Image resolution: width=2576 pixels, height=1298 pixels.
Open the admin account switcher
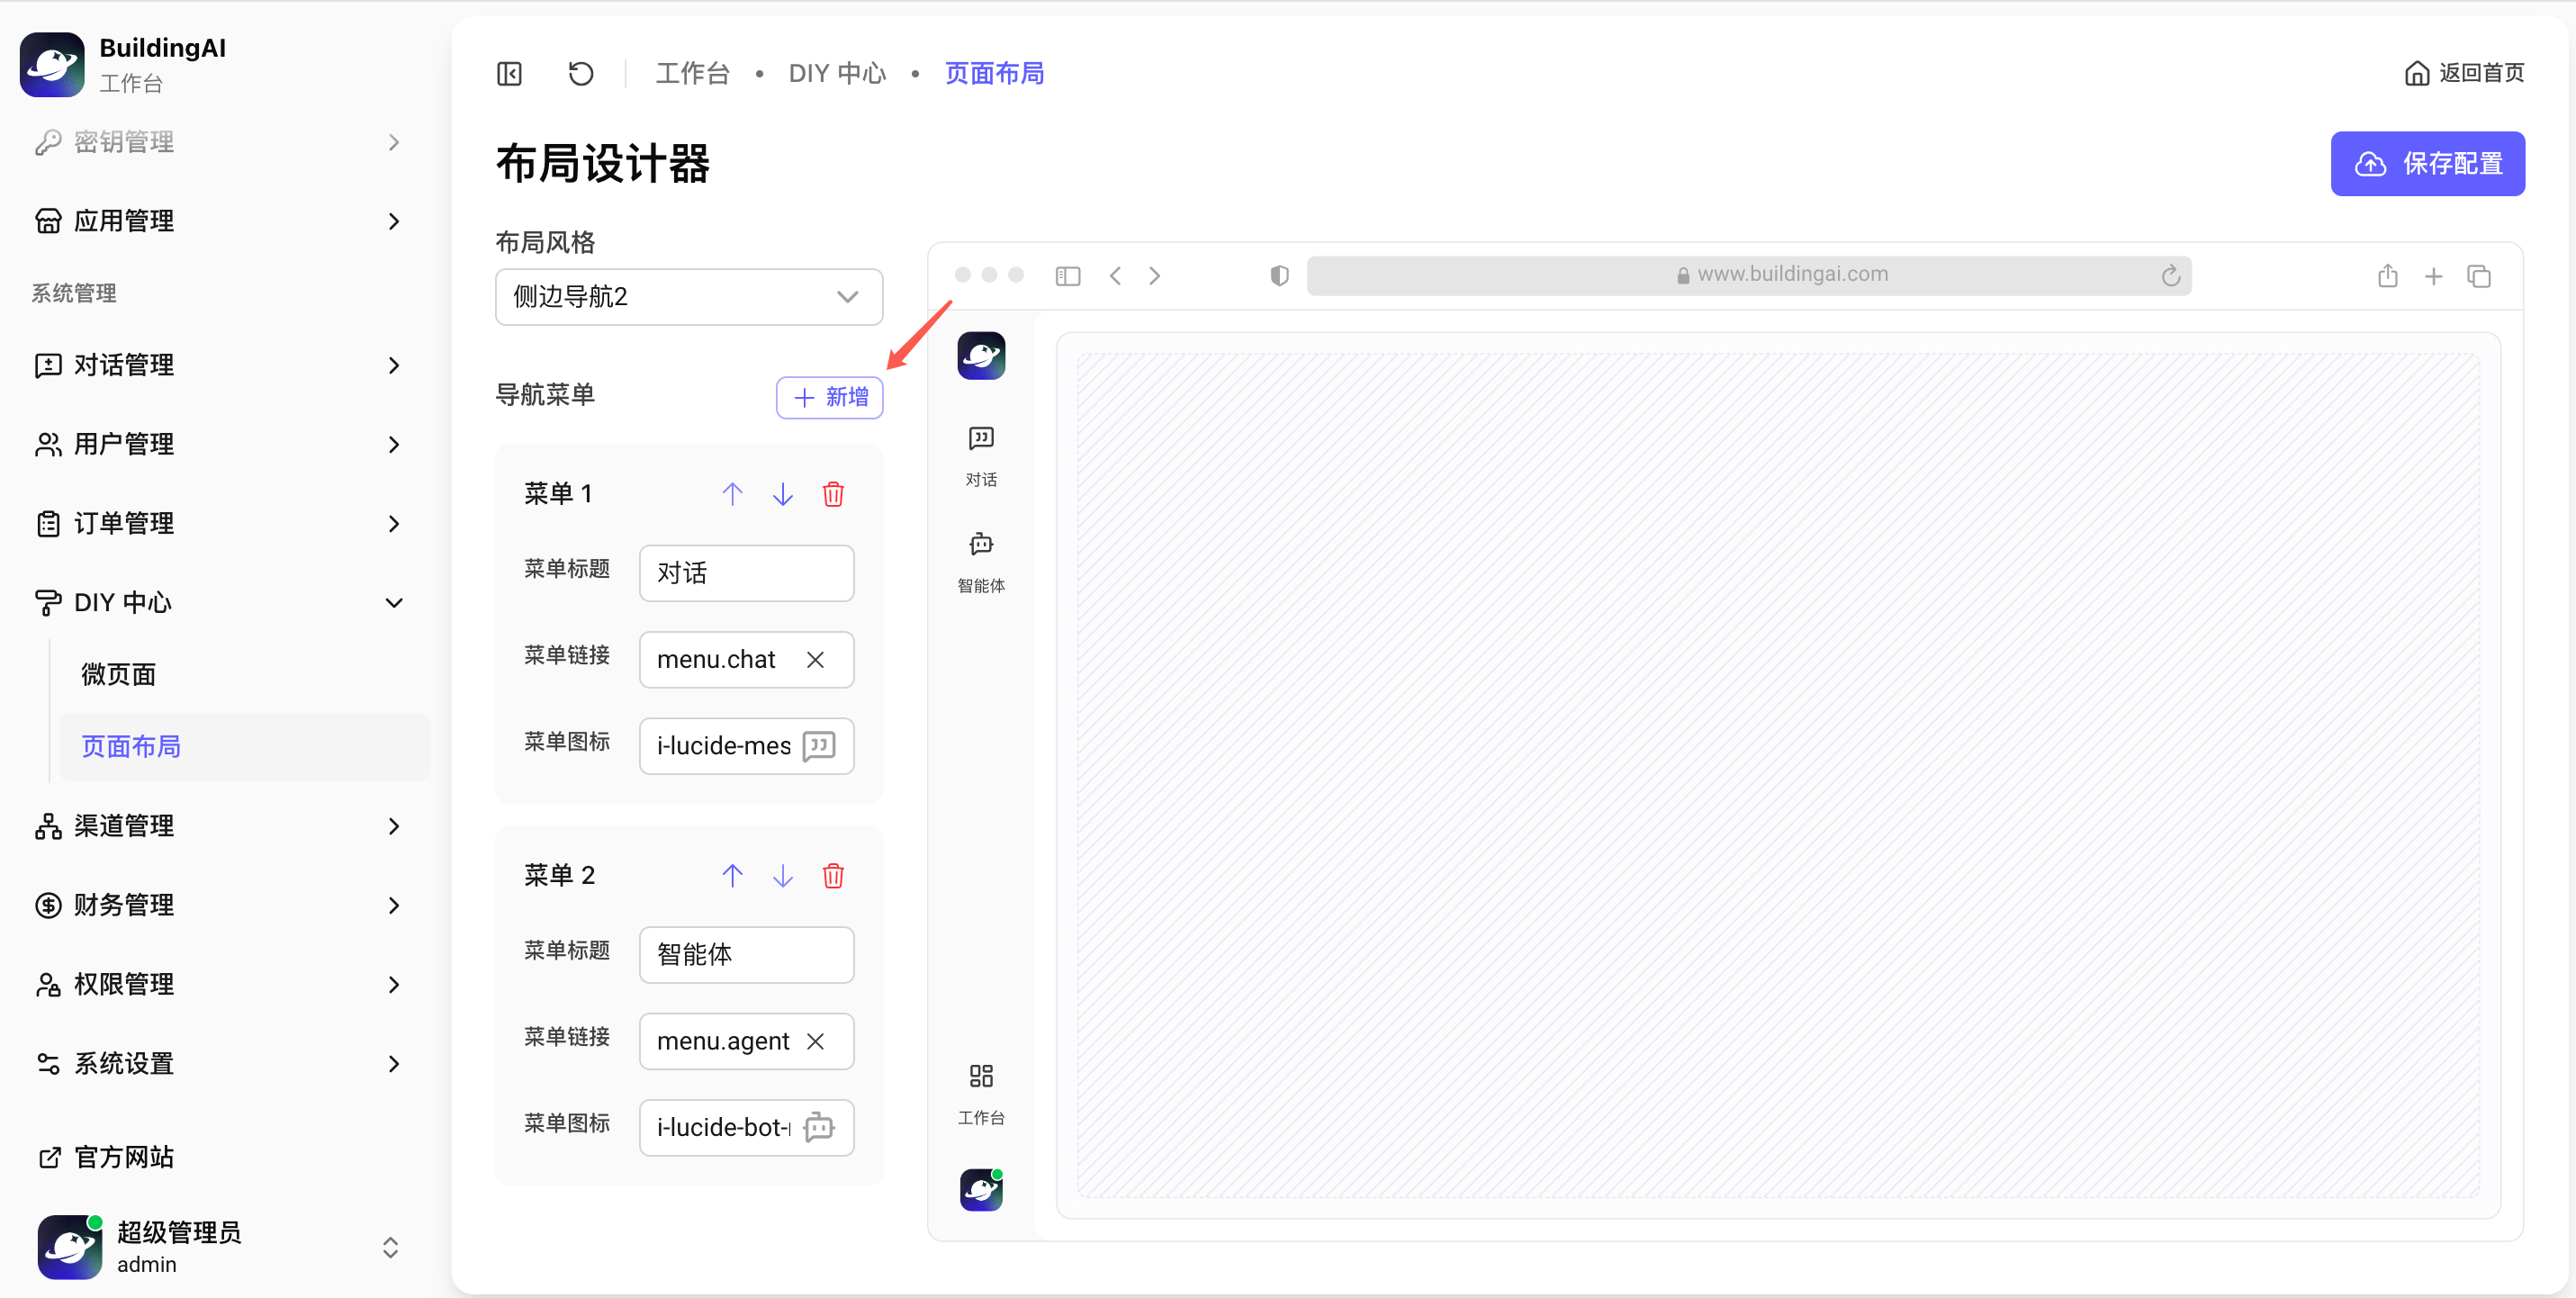tap(390, 1247)
